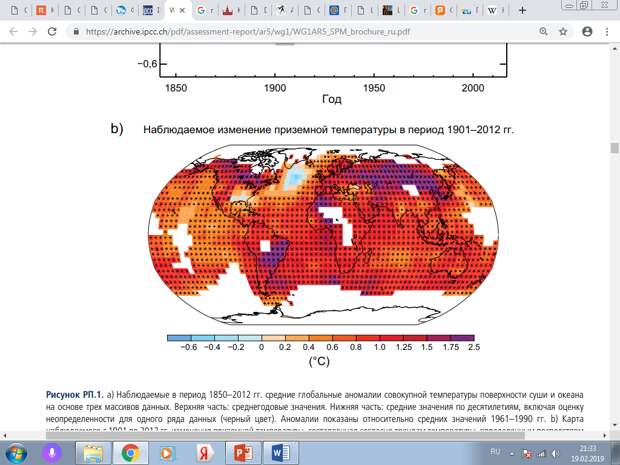Show hidden tray icons arrow

[512, 454]
